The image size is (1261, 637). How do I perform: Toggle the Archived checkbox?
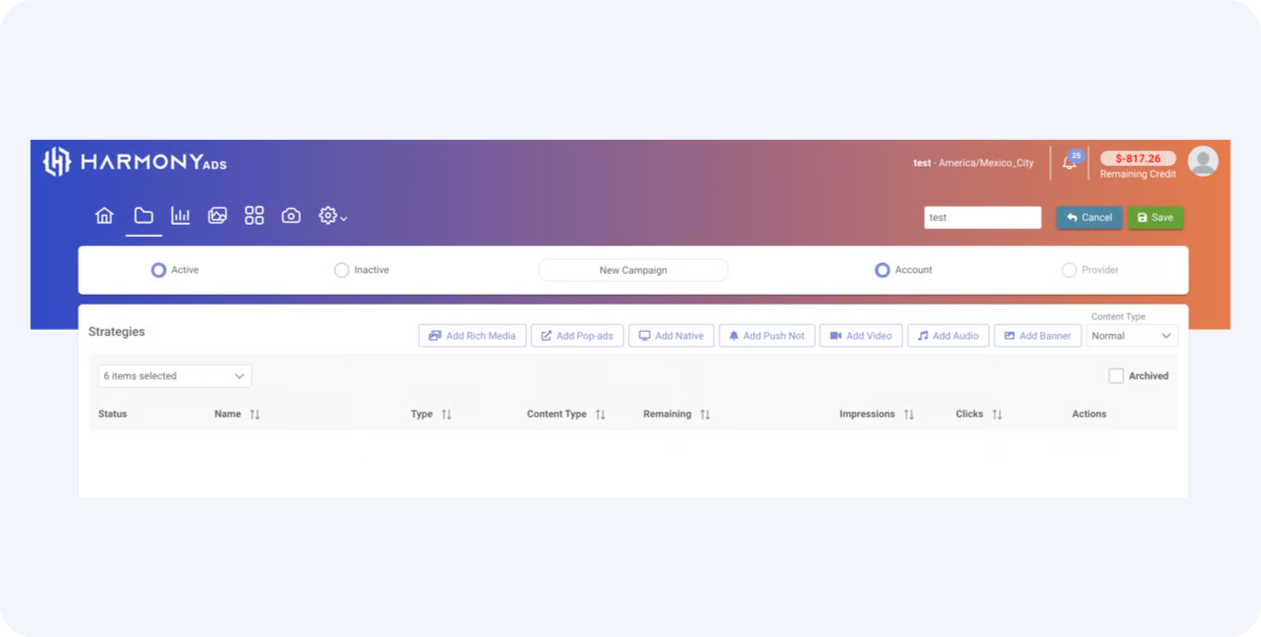(1116, 376)
